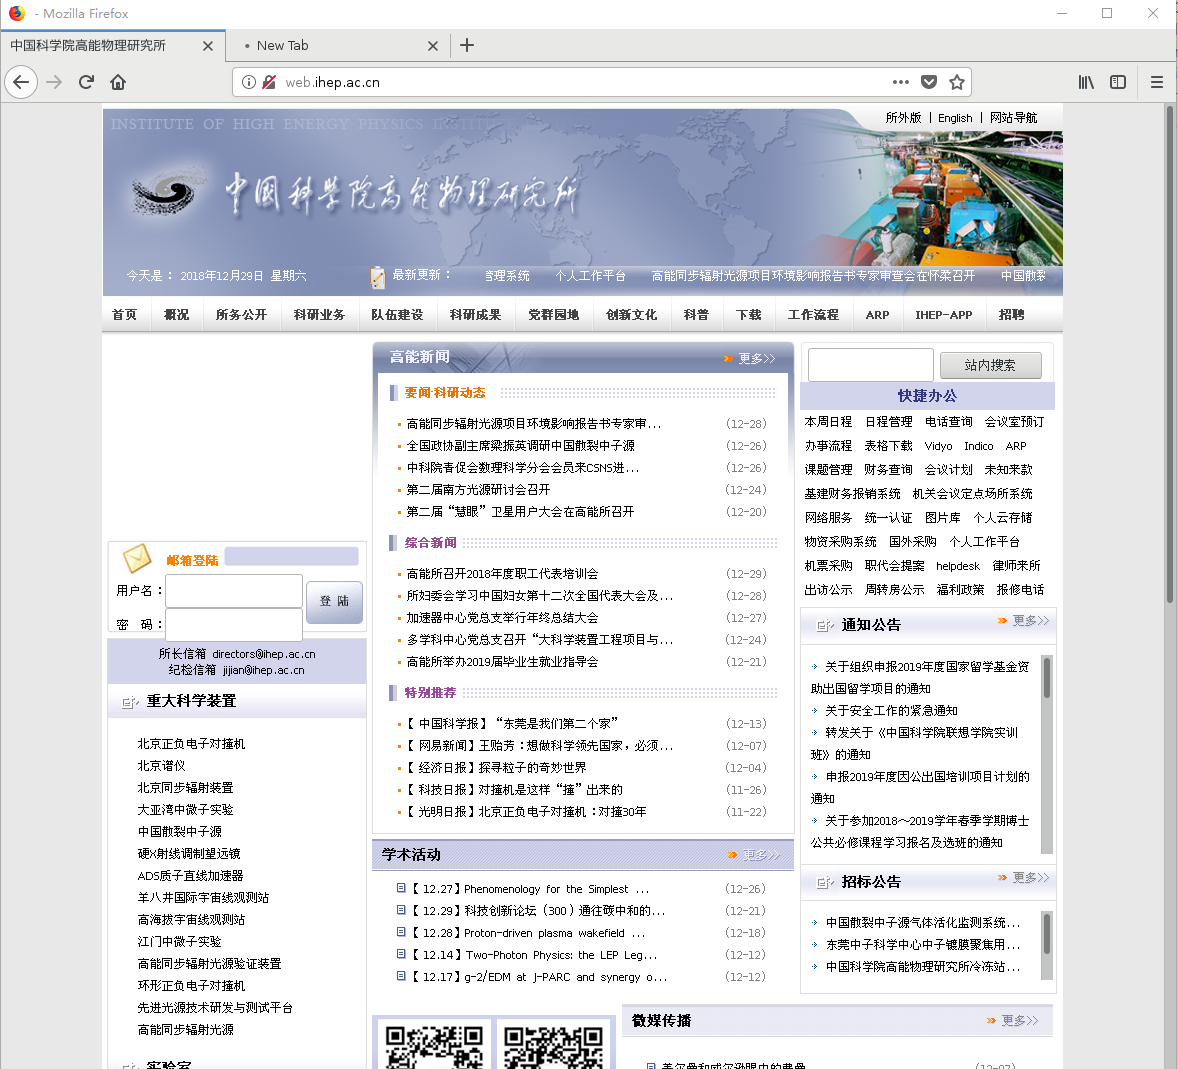Screen dimensions: 1178x1069
Task: Open news 第二届南方光源研讨会召开
Action: (478, 490)
